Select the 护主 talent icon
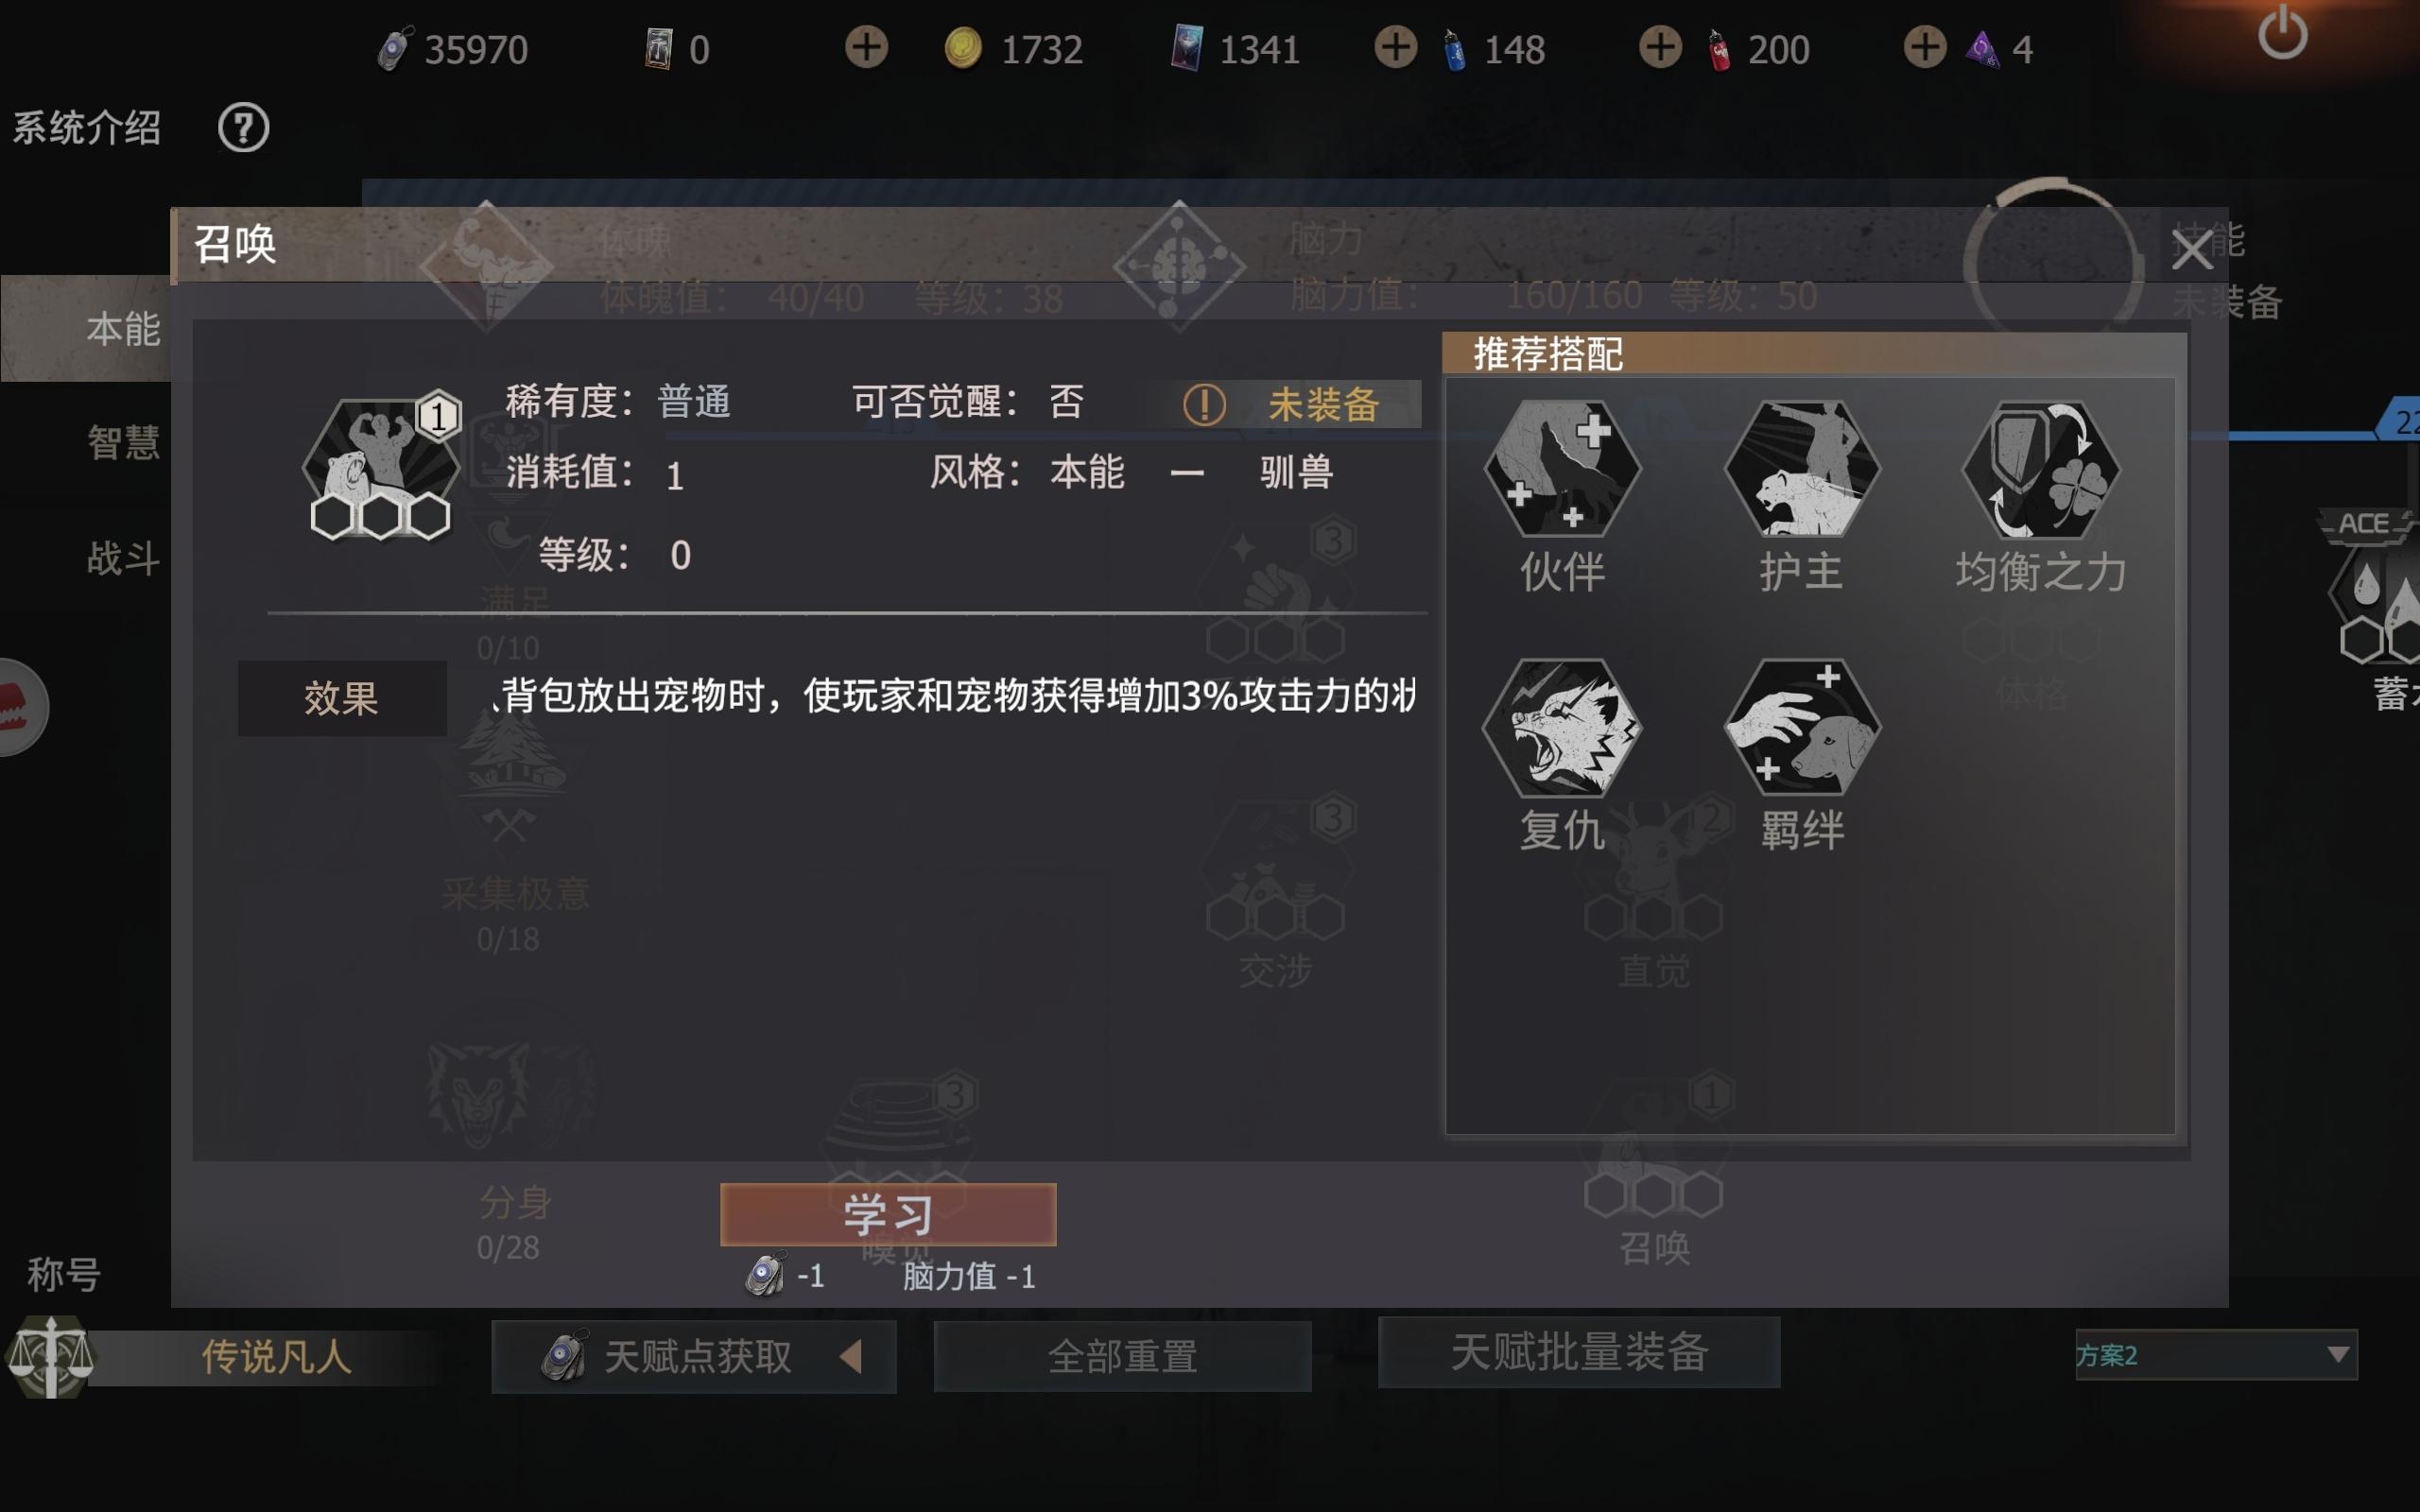Image resolution: width=2420 pixels, height=1512 pixels. pyautogui.click(x=1802, y=469)
